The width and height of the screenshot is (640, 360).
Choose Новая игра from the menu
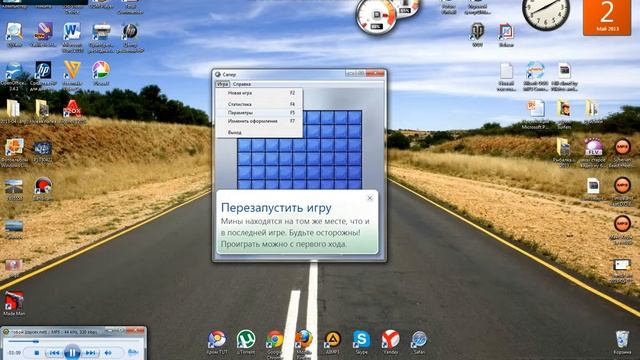click(x=260, y=93)
